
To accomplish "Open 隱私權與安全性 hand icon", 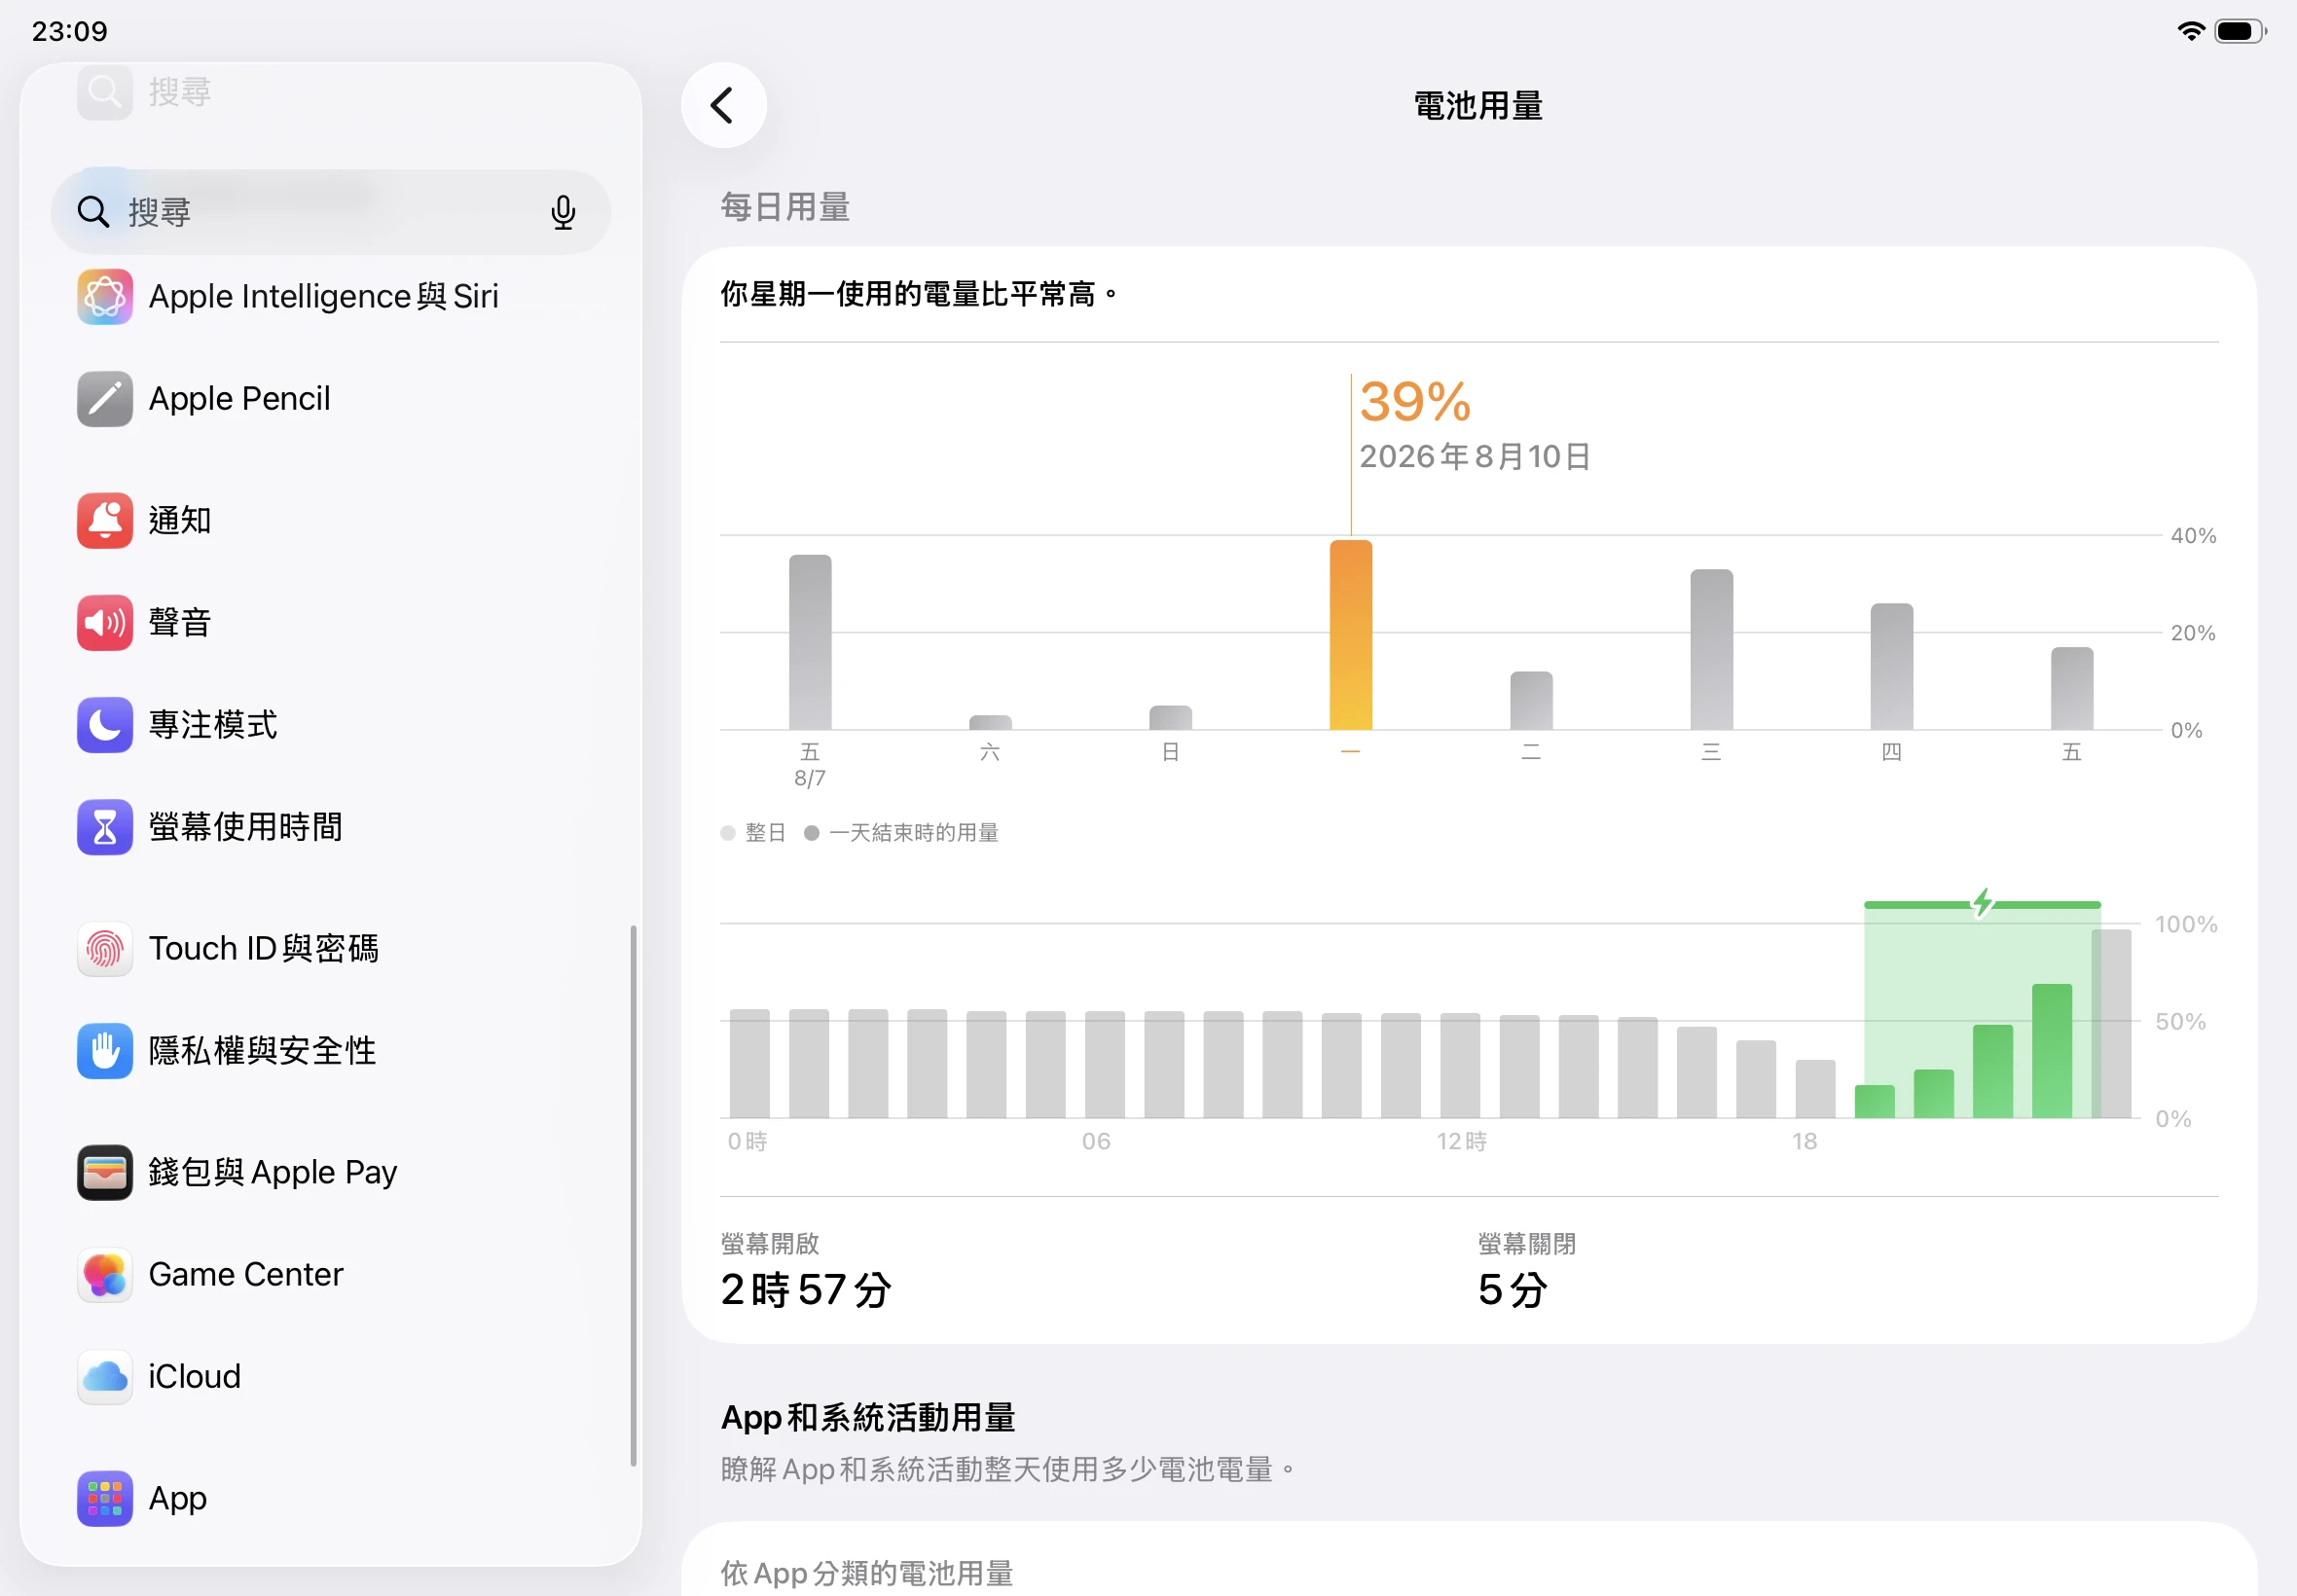I will (105, 1051).
